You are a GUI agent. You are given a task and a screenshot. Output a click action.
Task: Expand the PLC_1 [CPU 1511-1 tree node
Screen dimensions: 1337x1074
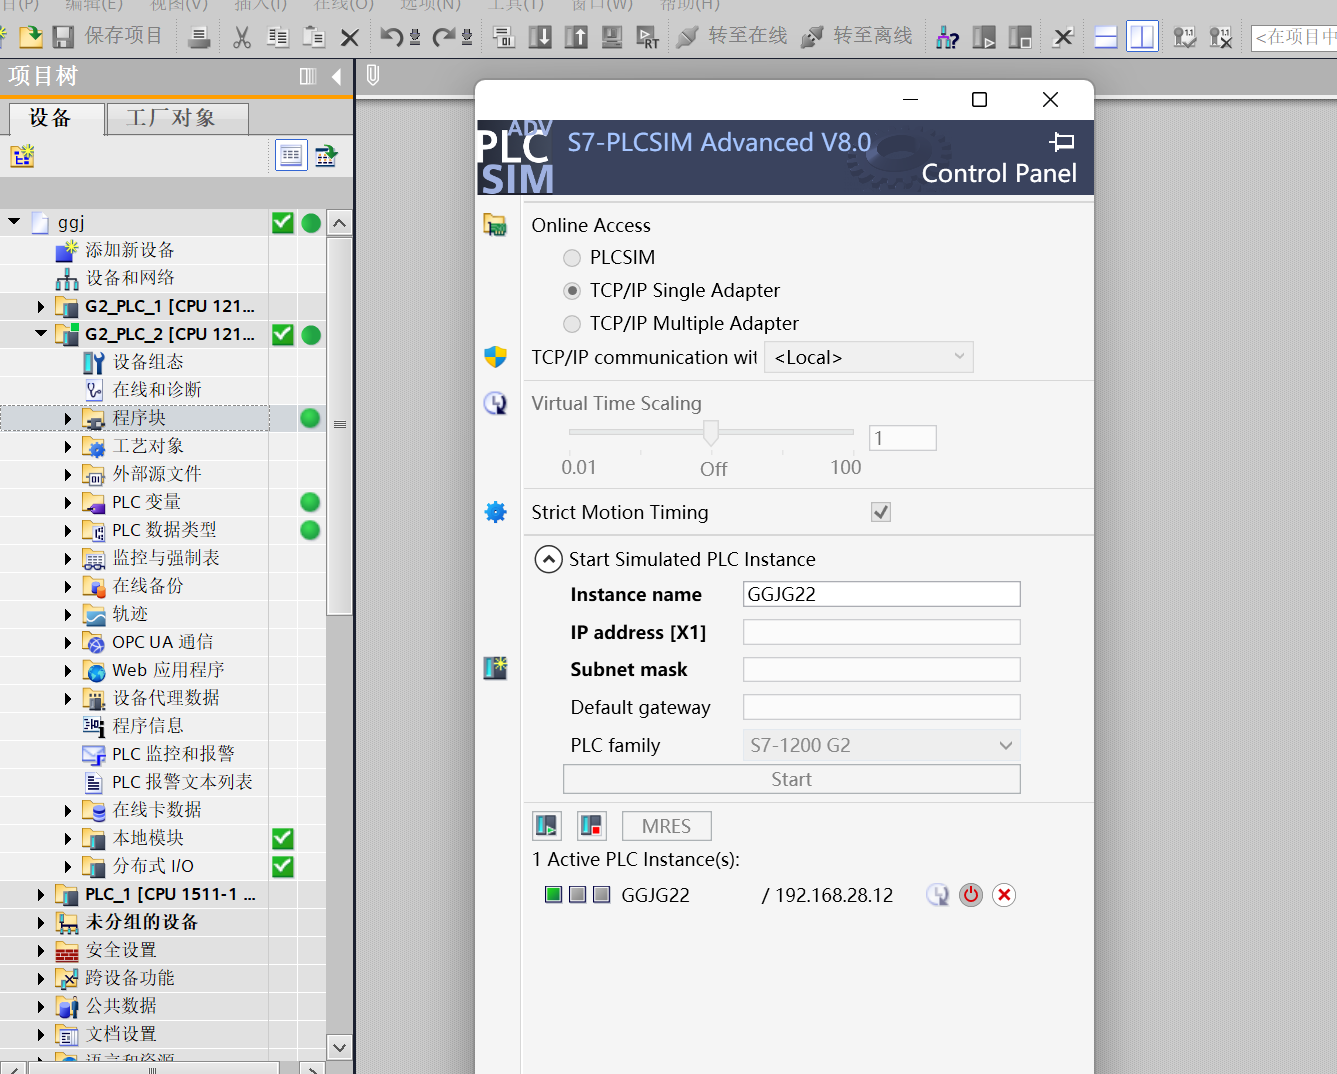click(40, 894)
